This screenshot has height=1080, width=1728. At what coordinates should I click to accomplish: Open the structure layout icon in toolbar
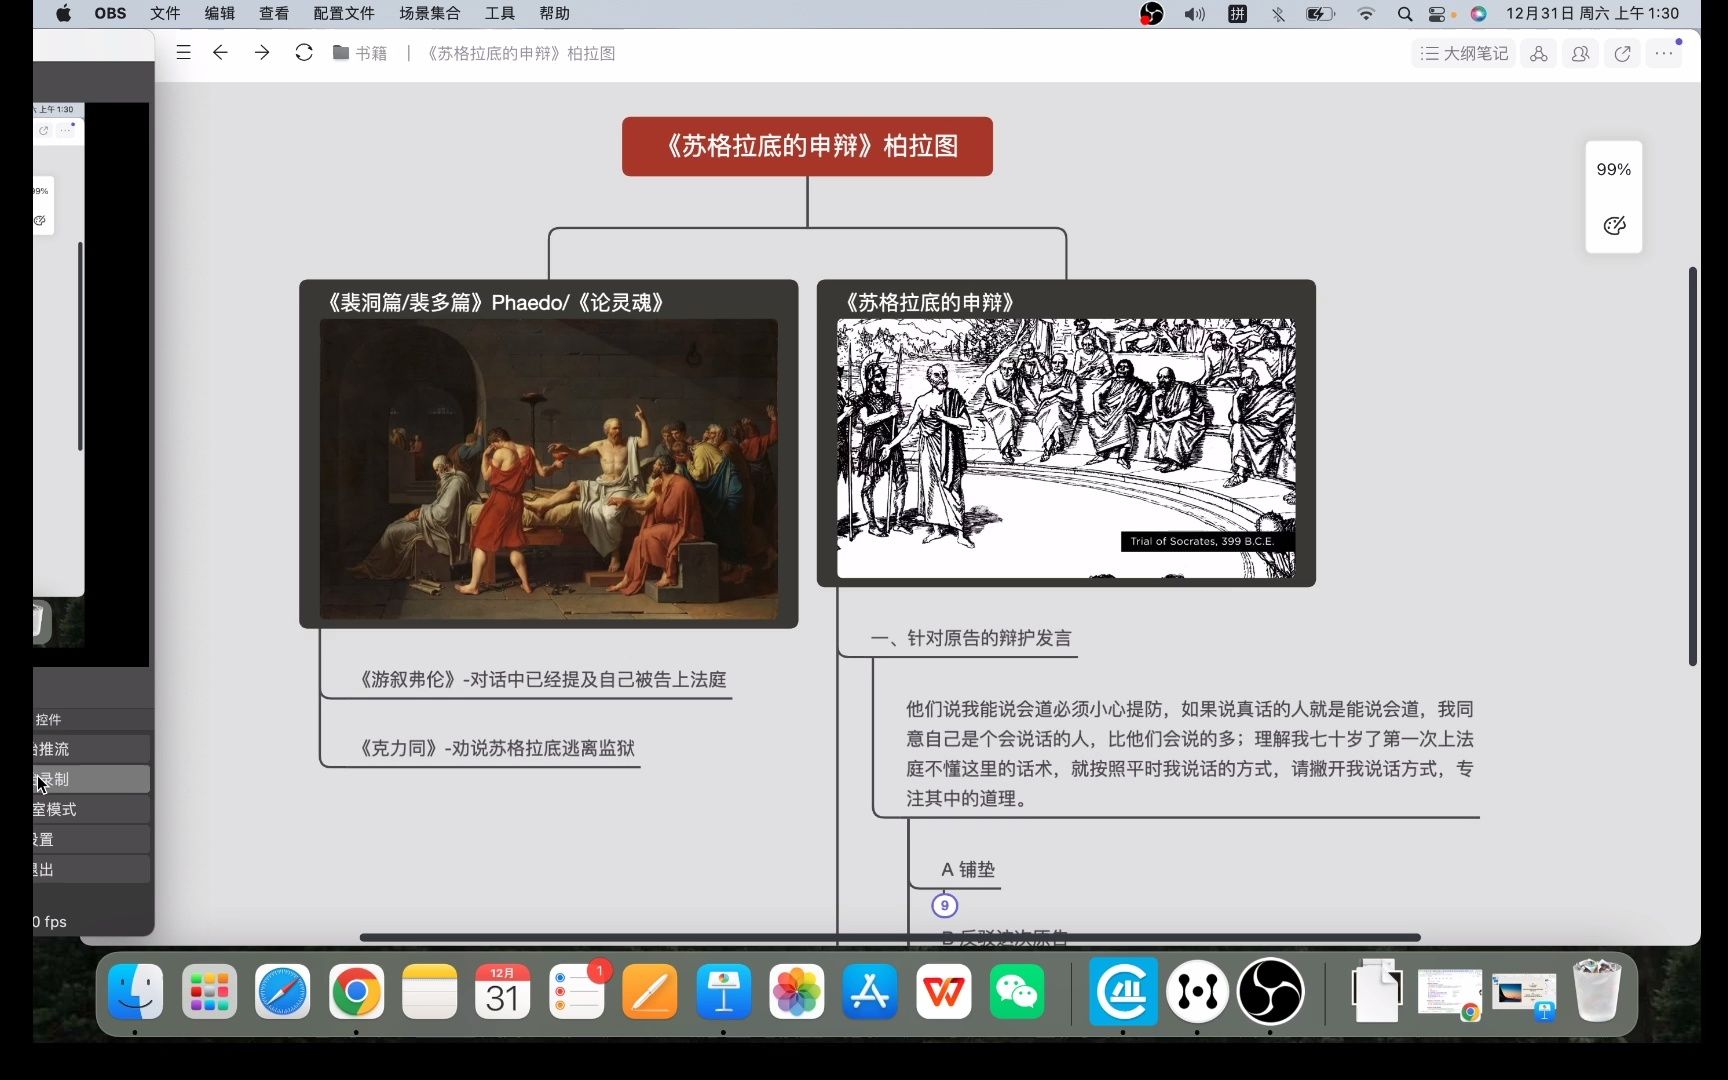click(1539, 54)
